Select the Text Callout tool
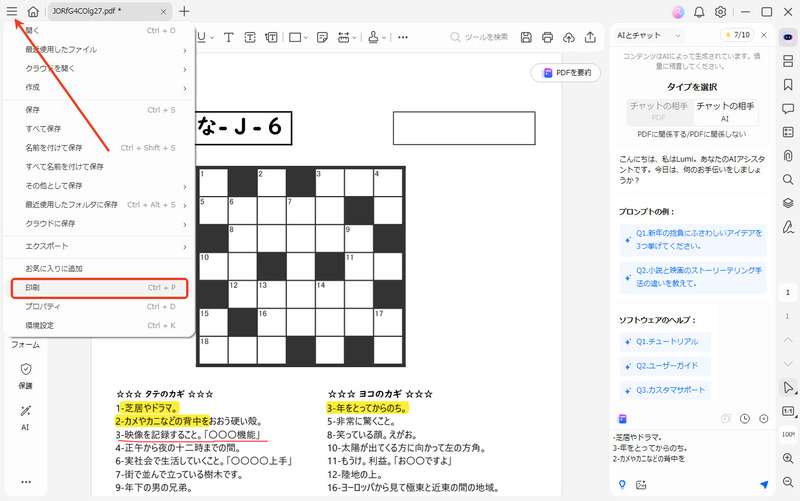Image resolution: width=800 pixels, height=501 pixels. [x=271, y=37]
